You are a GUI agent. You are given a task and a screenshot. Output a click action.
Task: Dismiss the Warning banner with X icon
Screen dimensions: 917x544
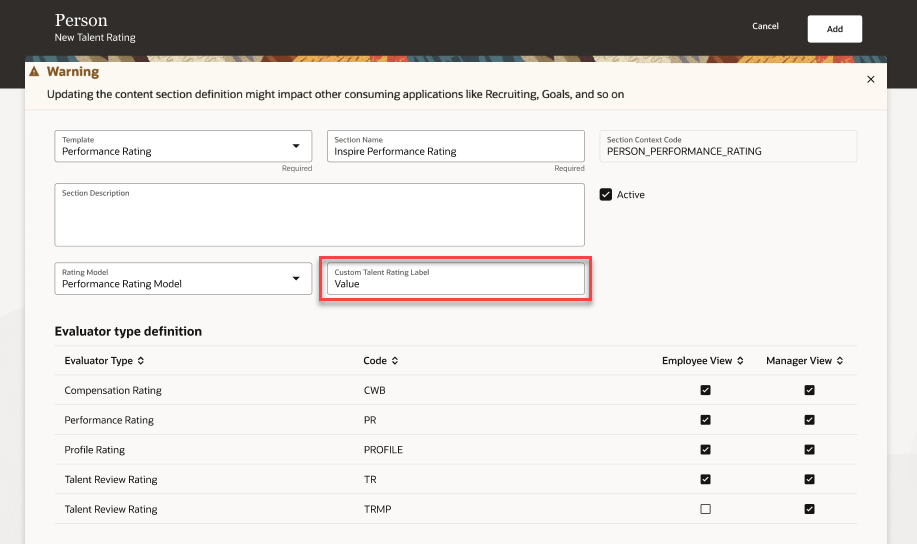(870, 80)
